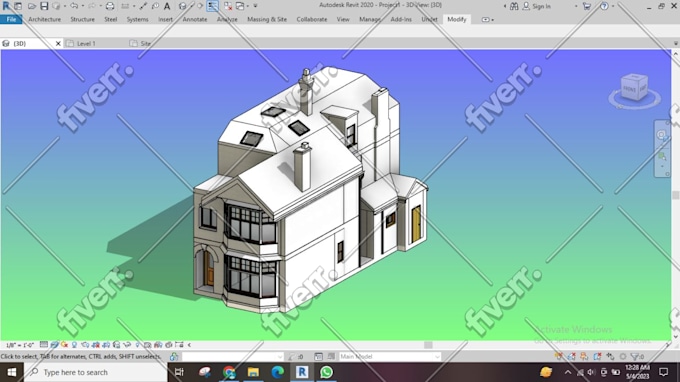This screenshot has width=680, height=382.
Task: Toggle Select Elements by Face icon
Action: tap(597, 356)
